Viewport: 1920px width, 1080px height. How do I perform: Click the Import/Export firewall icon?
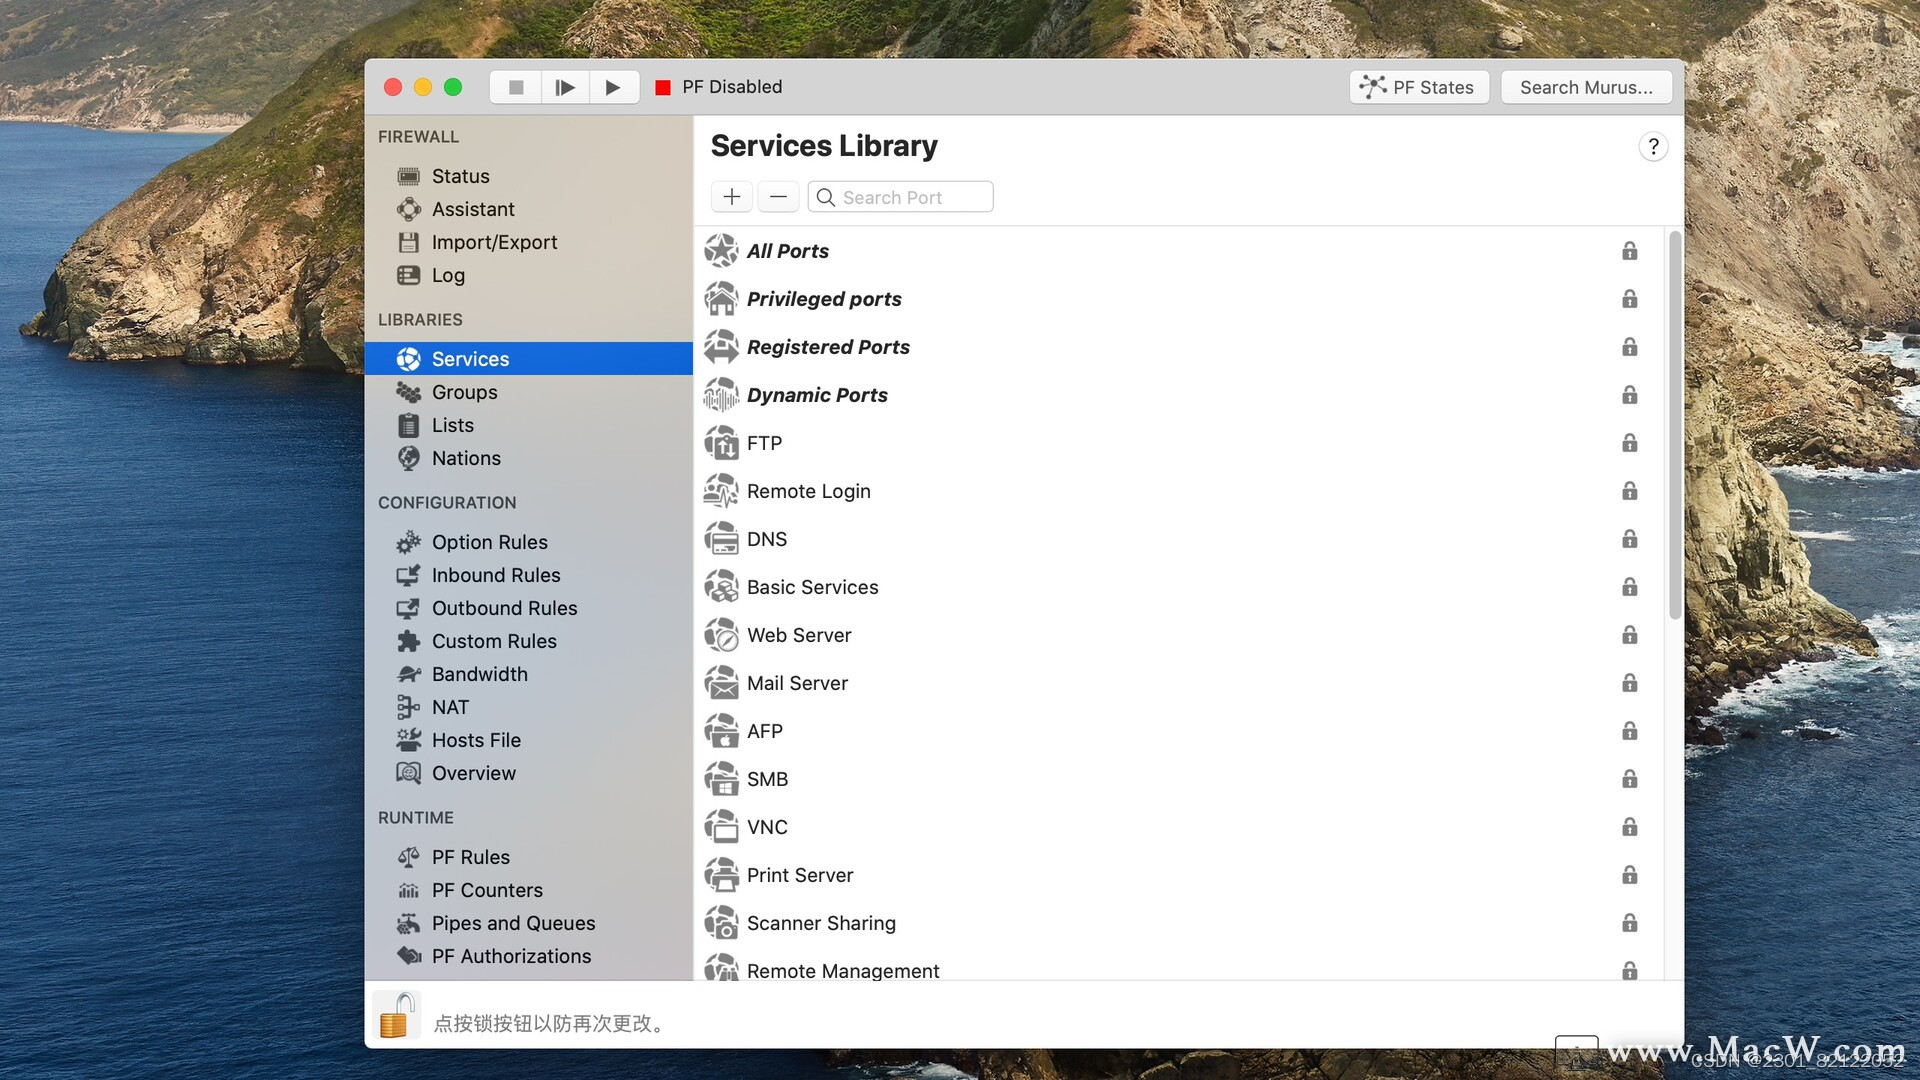tap(409, 242)
